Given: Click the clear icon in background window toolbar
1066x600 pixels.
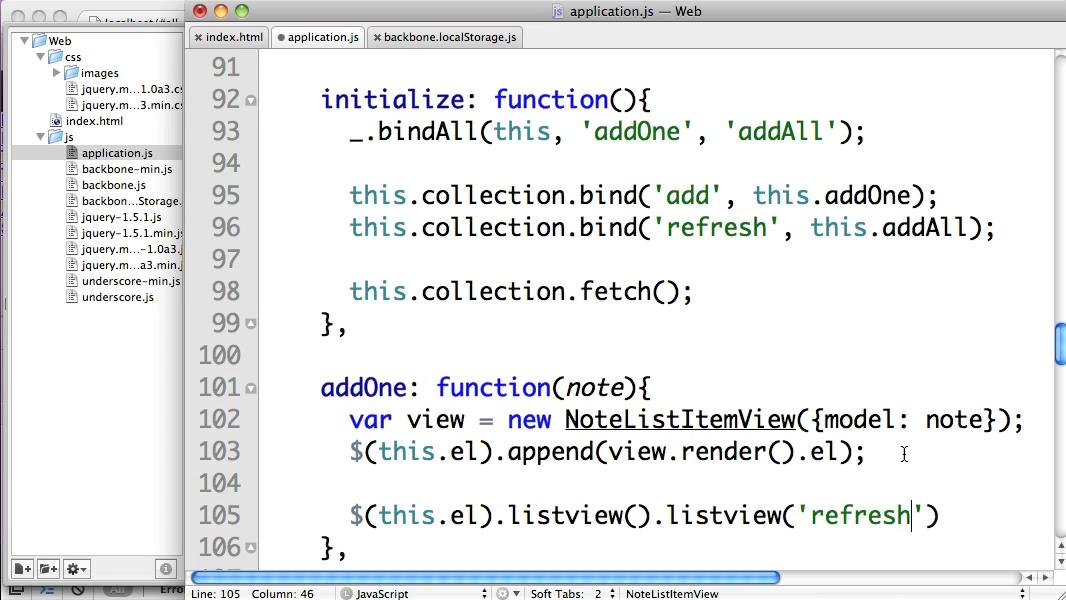Looking at the screenshot, I should coord(78,590).
